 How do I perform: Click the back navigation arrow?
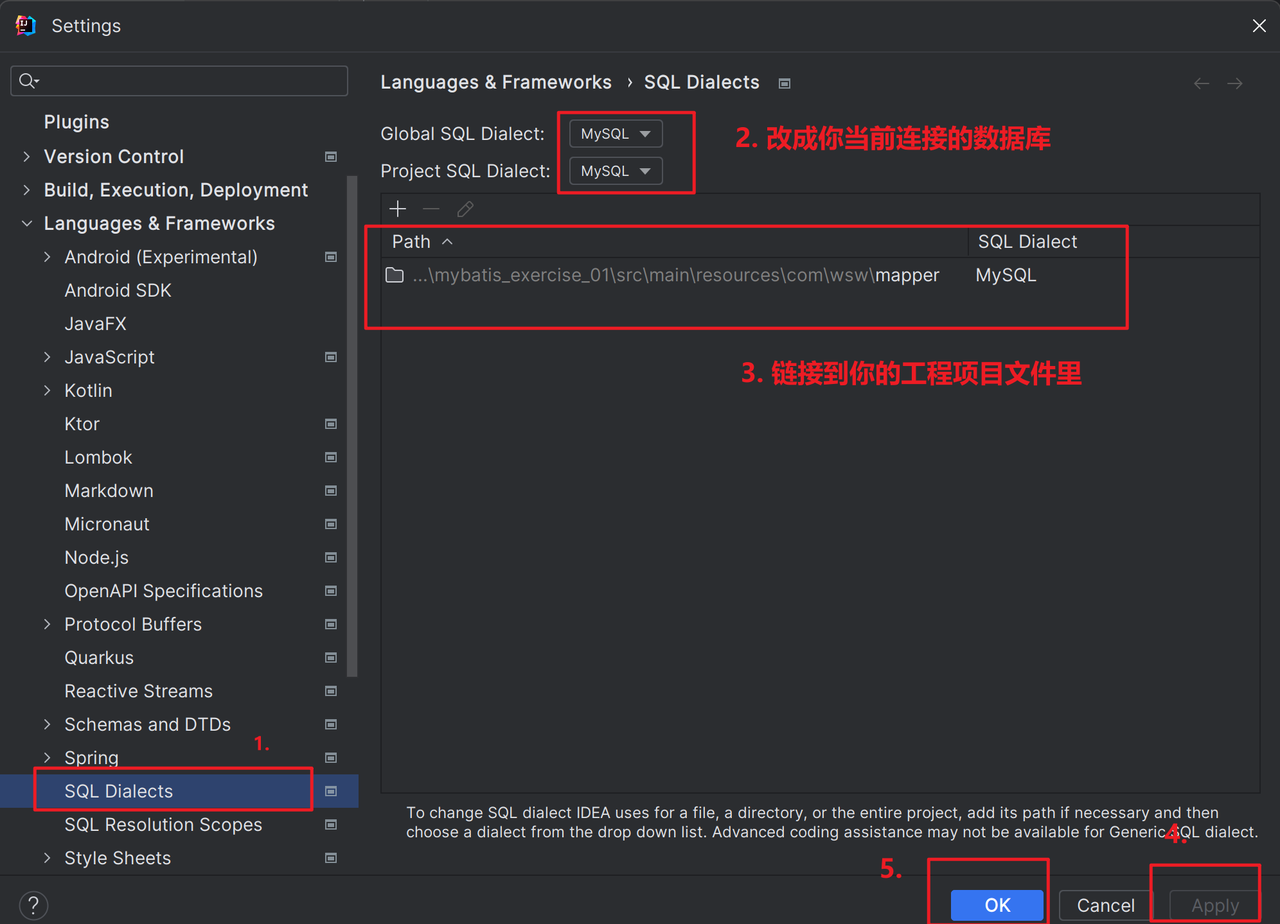(x=1202, y=83)
